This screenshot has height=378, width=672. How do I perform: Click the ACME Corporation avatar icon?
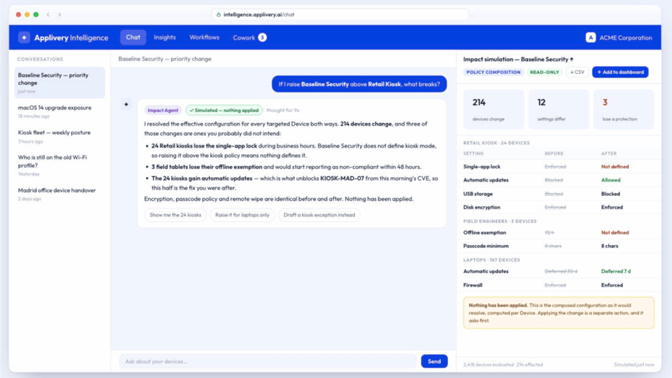point(591,38)
